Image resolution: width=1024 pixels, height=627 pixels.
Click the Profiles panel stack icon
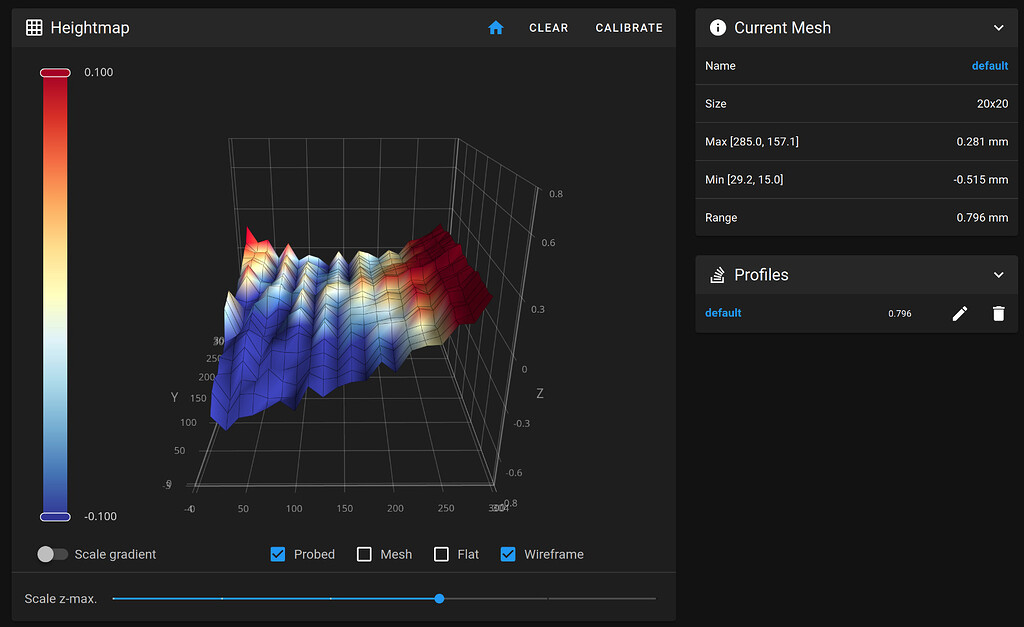click(717, 274)
